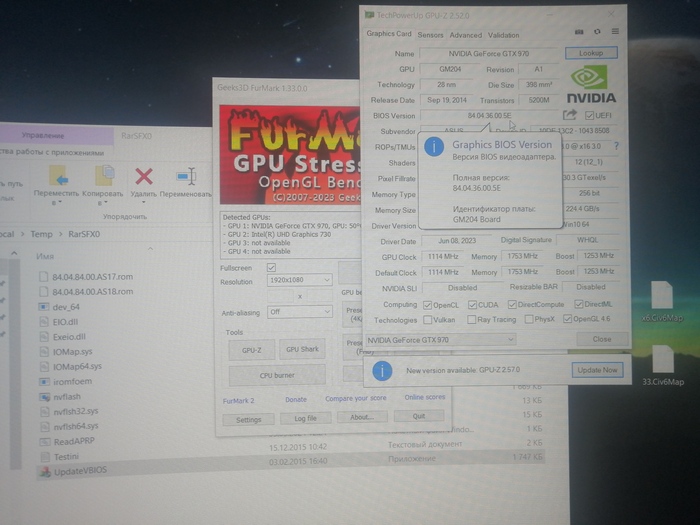Click the GPU-Z refresh icon
700x525 pixels.
point(597,32)
